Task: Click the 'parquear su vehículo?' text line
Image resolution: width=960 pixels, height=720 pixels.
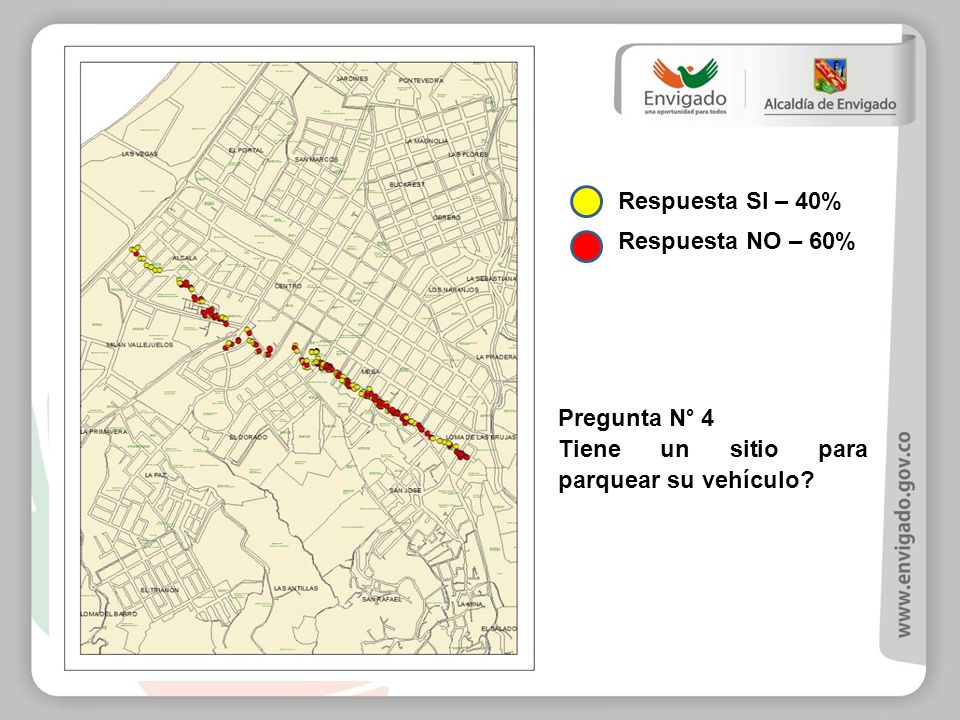Action: (x=686, y=480)
